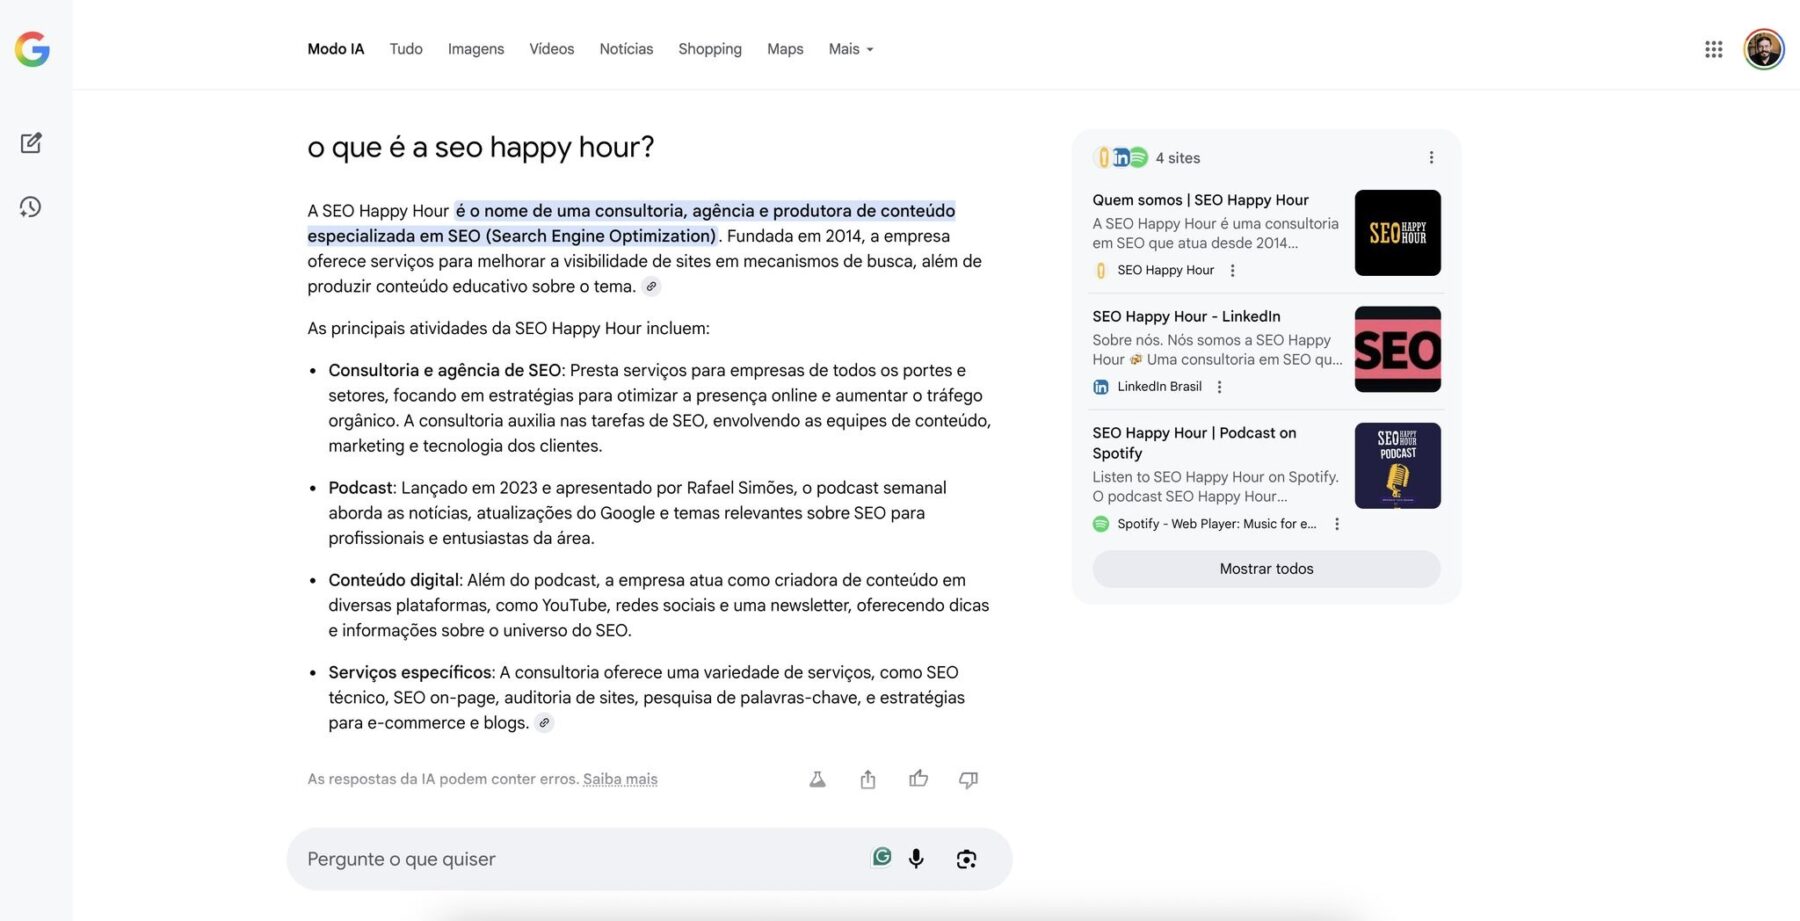Open the AI Mode history icon
Image resolution: width=1800 pixels, height=921 pixels.
(x=31, y=207)
